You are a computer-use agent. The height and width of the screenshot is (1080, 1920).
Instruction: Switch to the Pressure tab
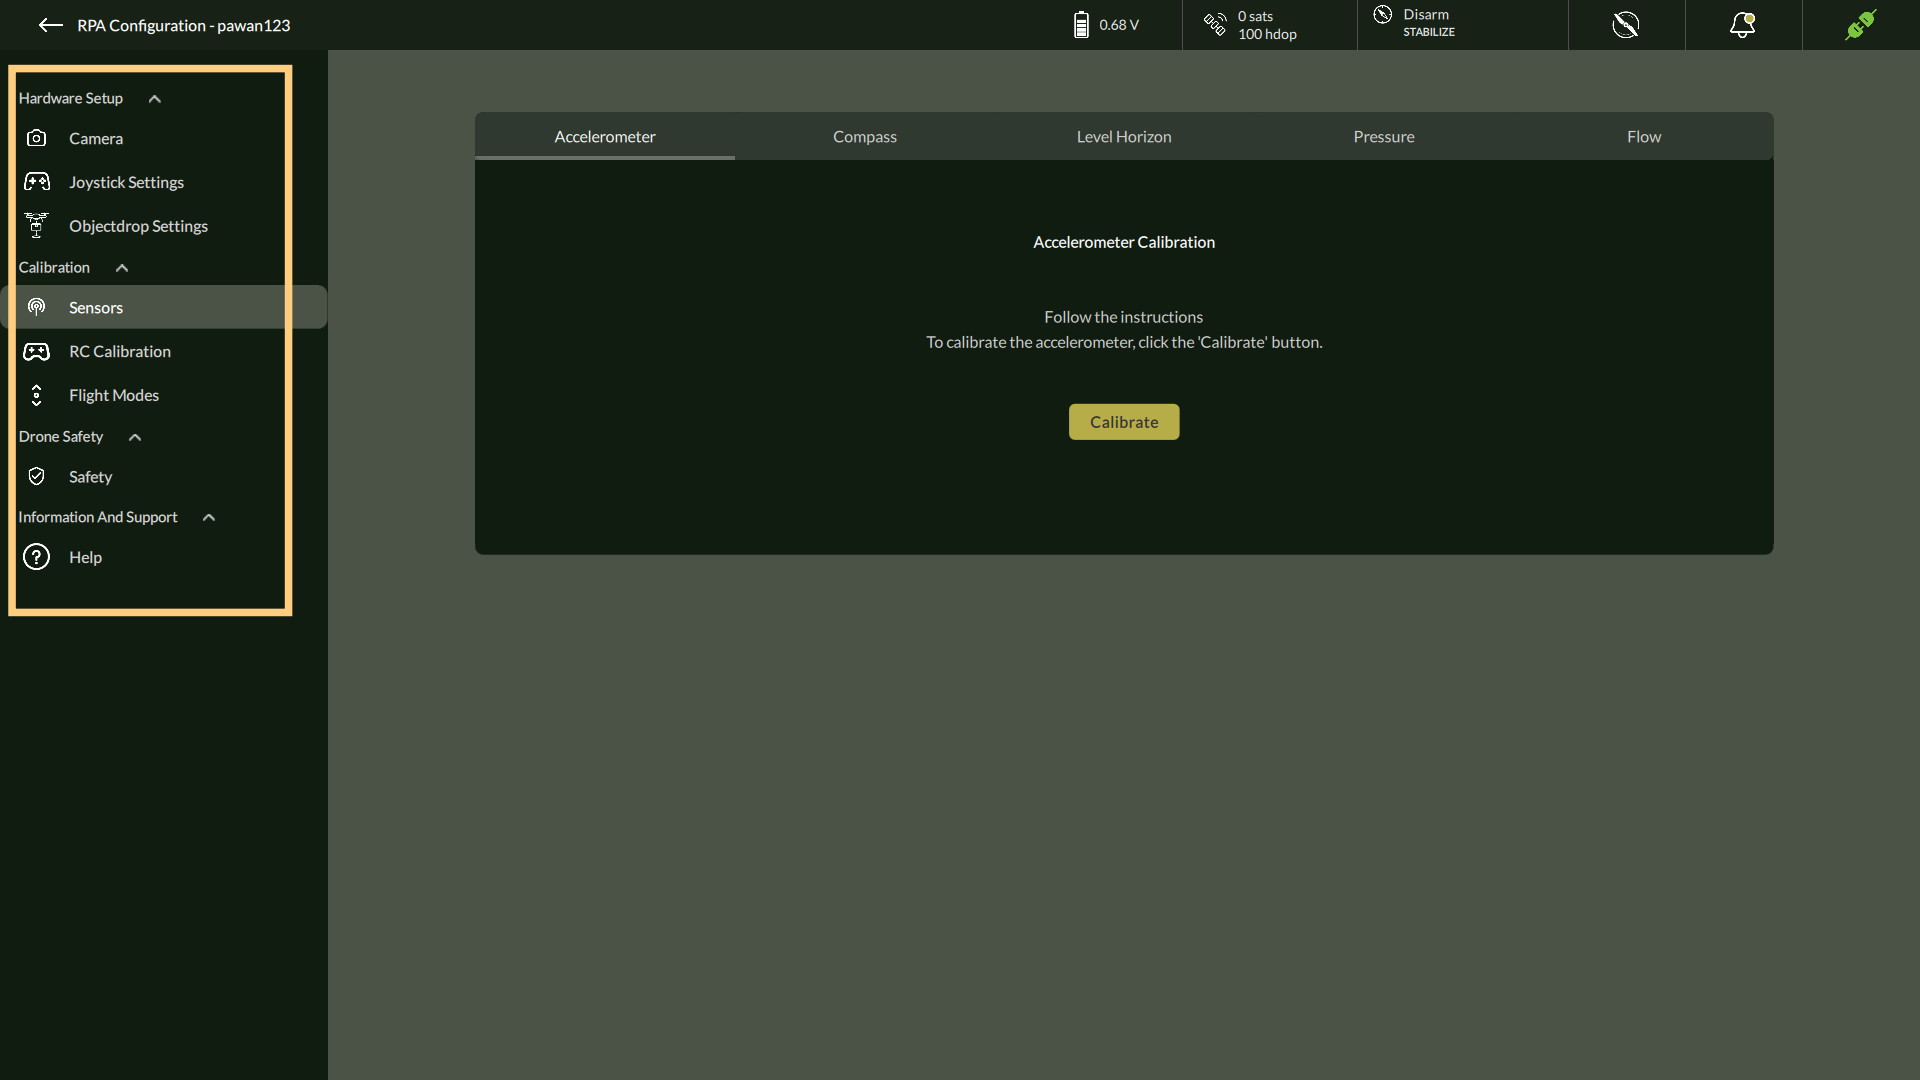[x=1384, y=137]
